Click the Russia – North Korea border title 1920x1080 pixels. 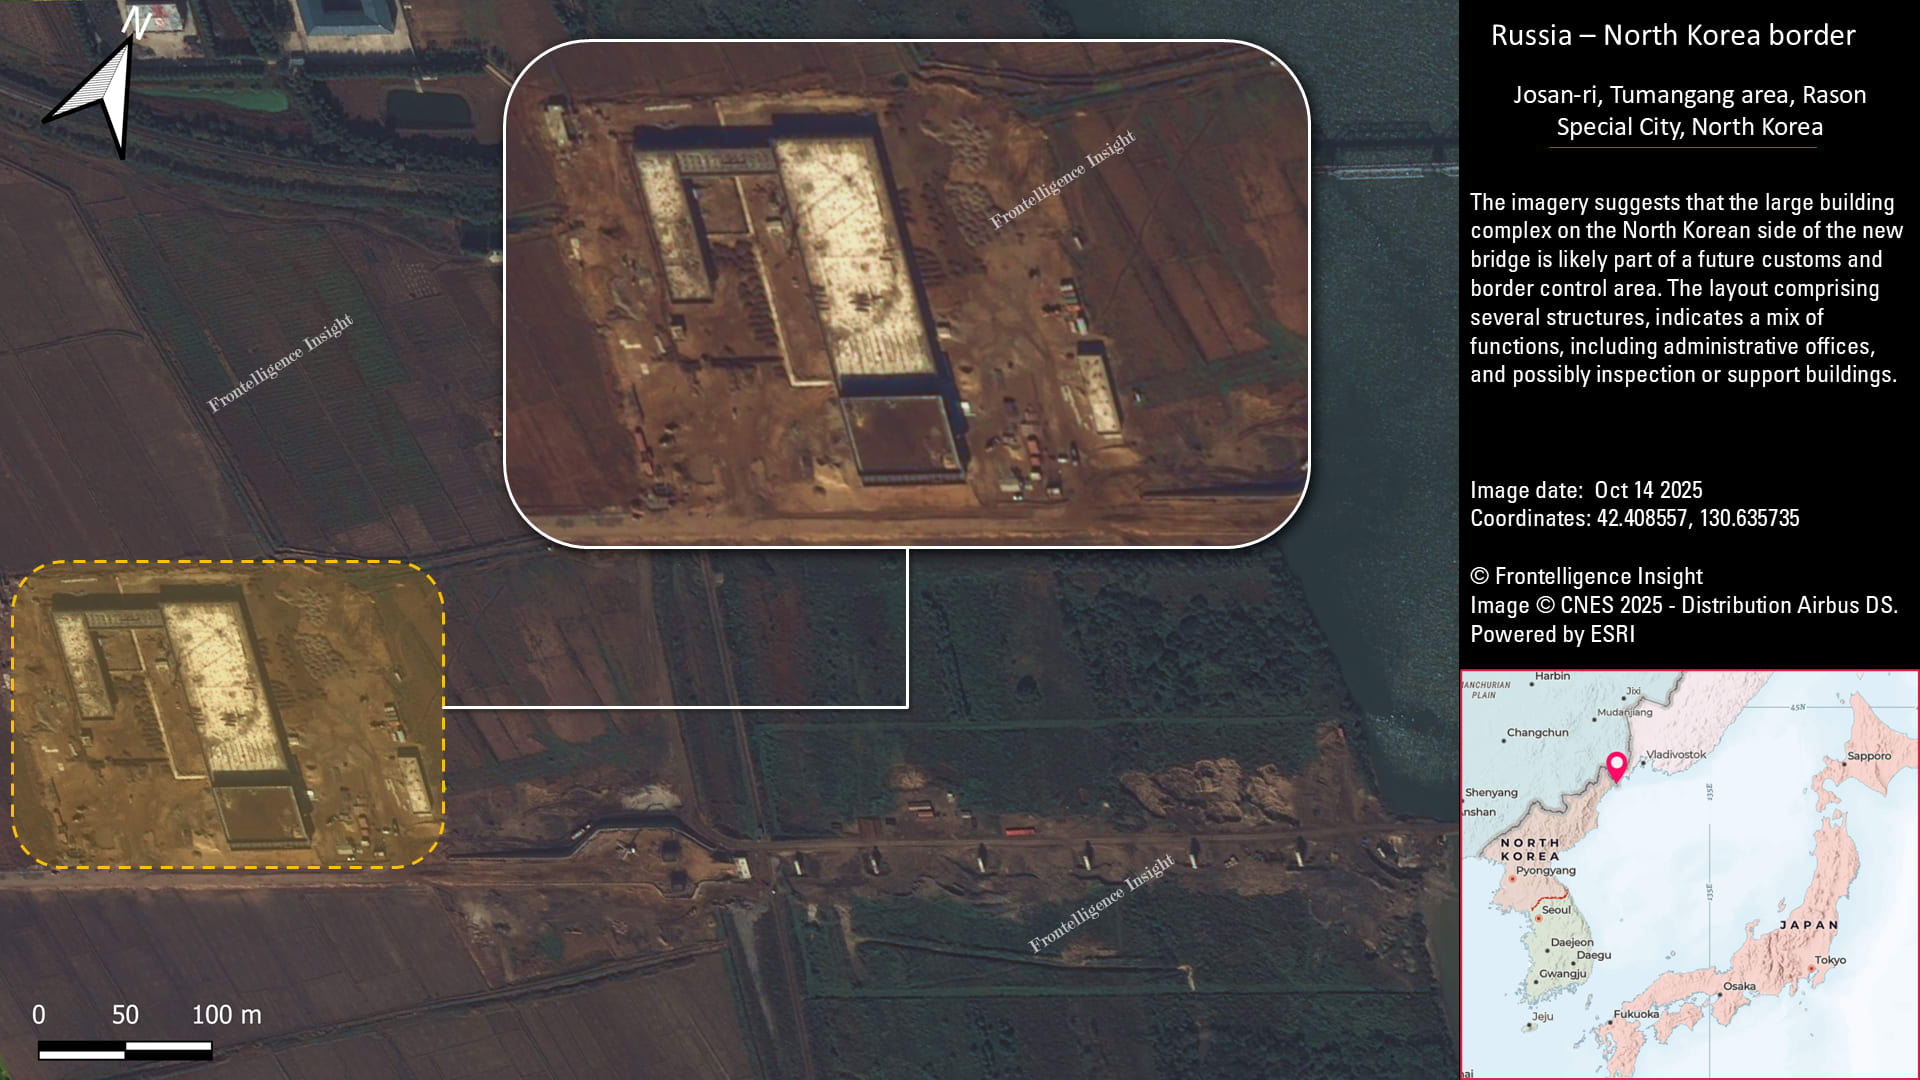tap(1673, 36)
